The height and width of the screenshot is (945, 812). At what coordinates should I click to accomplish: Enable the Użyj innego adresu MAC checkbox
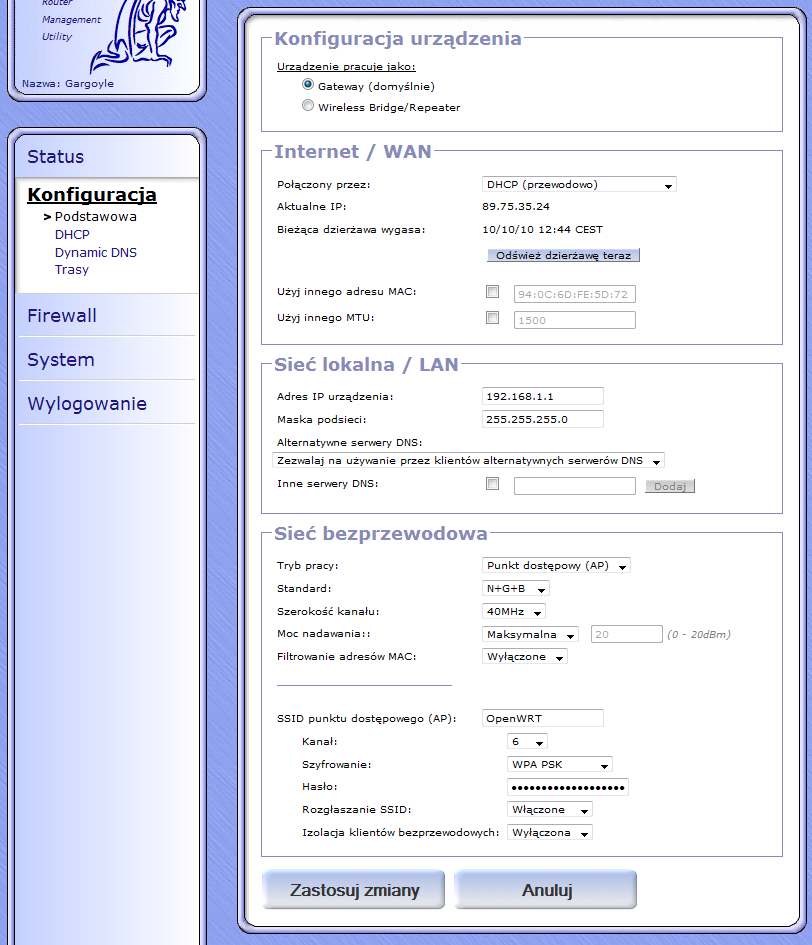pos(493,292)
